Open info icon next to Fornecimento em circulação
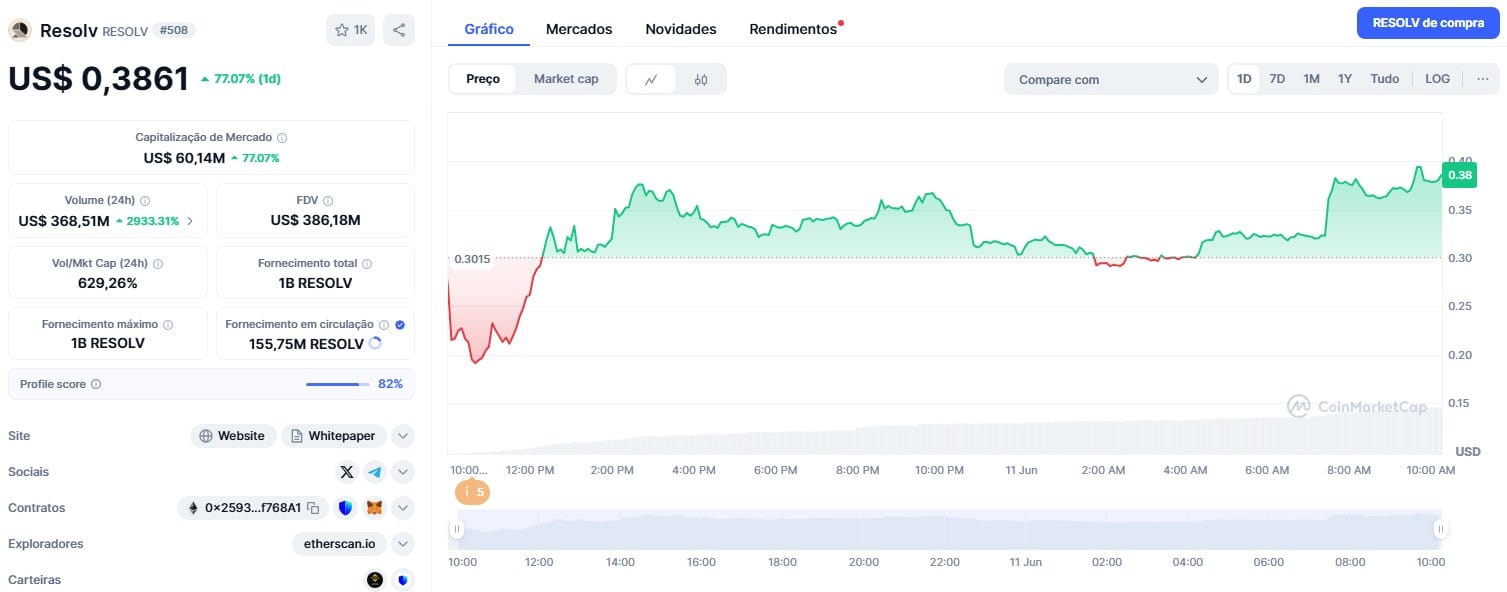The width and height of the screenshot is (1507, 592). point(384,325)
